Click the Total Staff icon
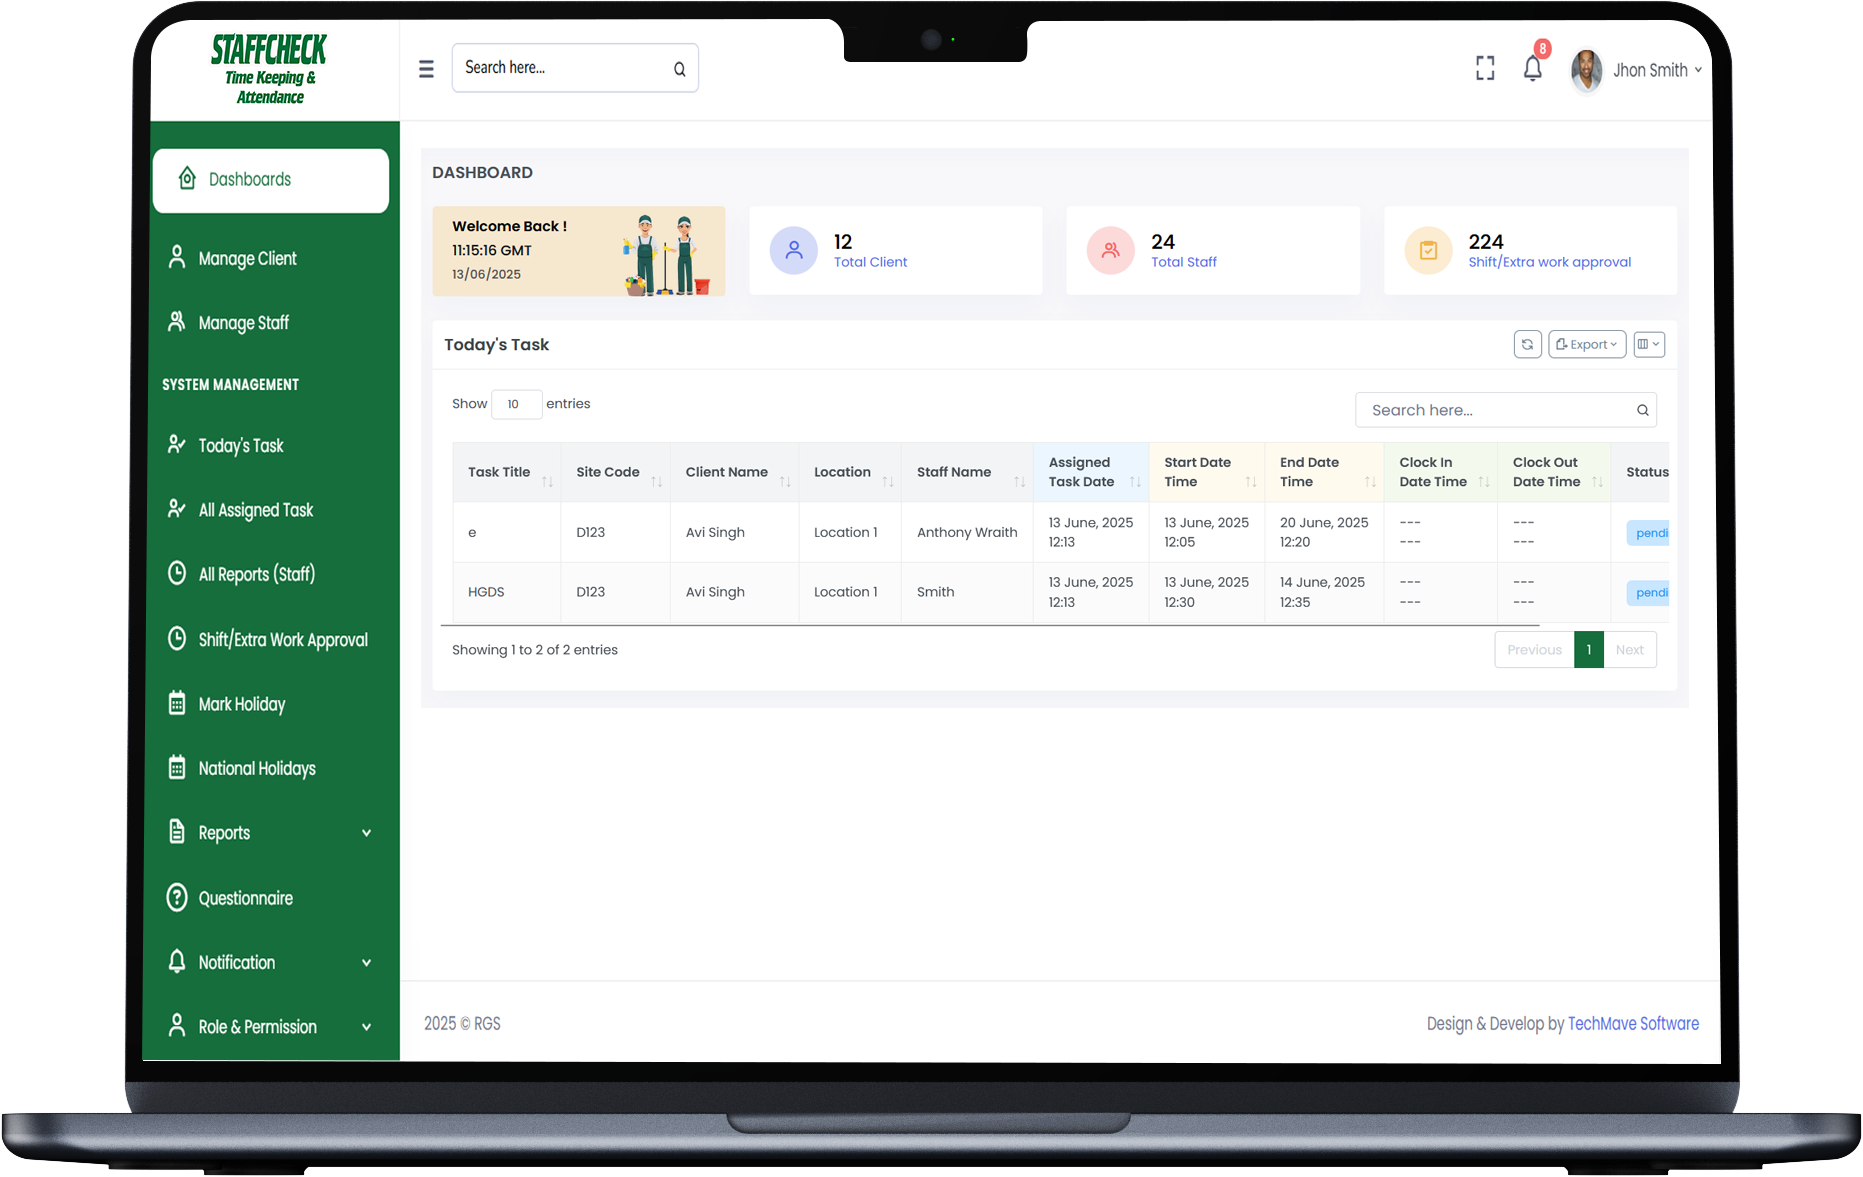The height and width of the screenshot is (1177, 1863). tap(1110, 251)
